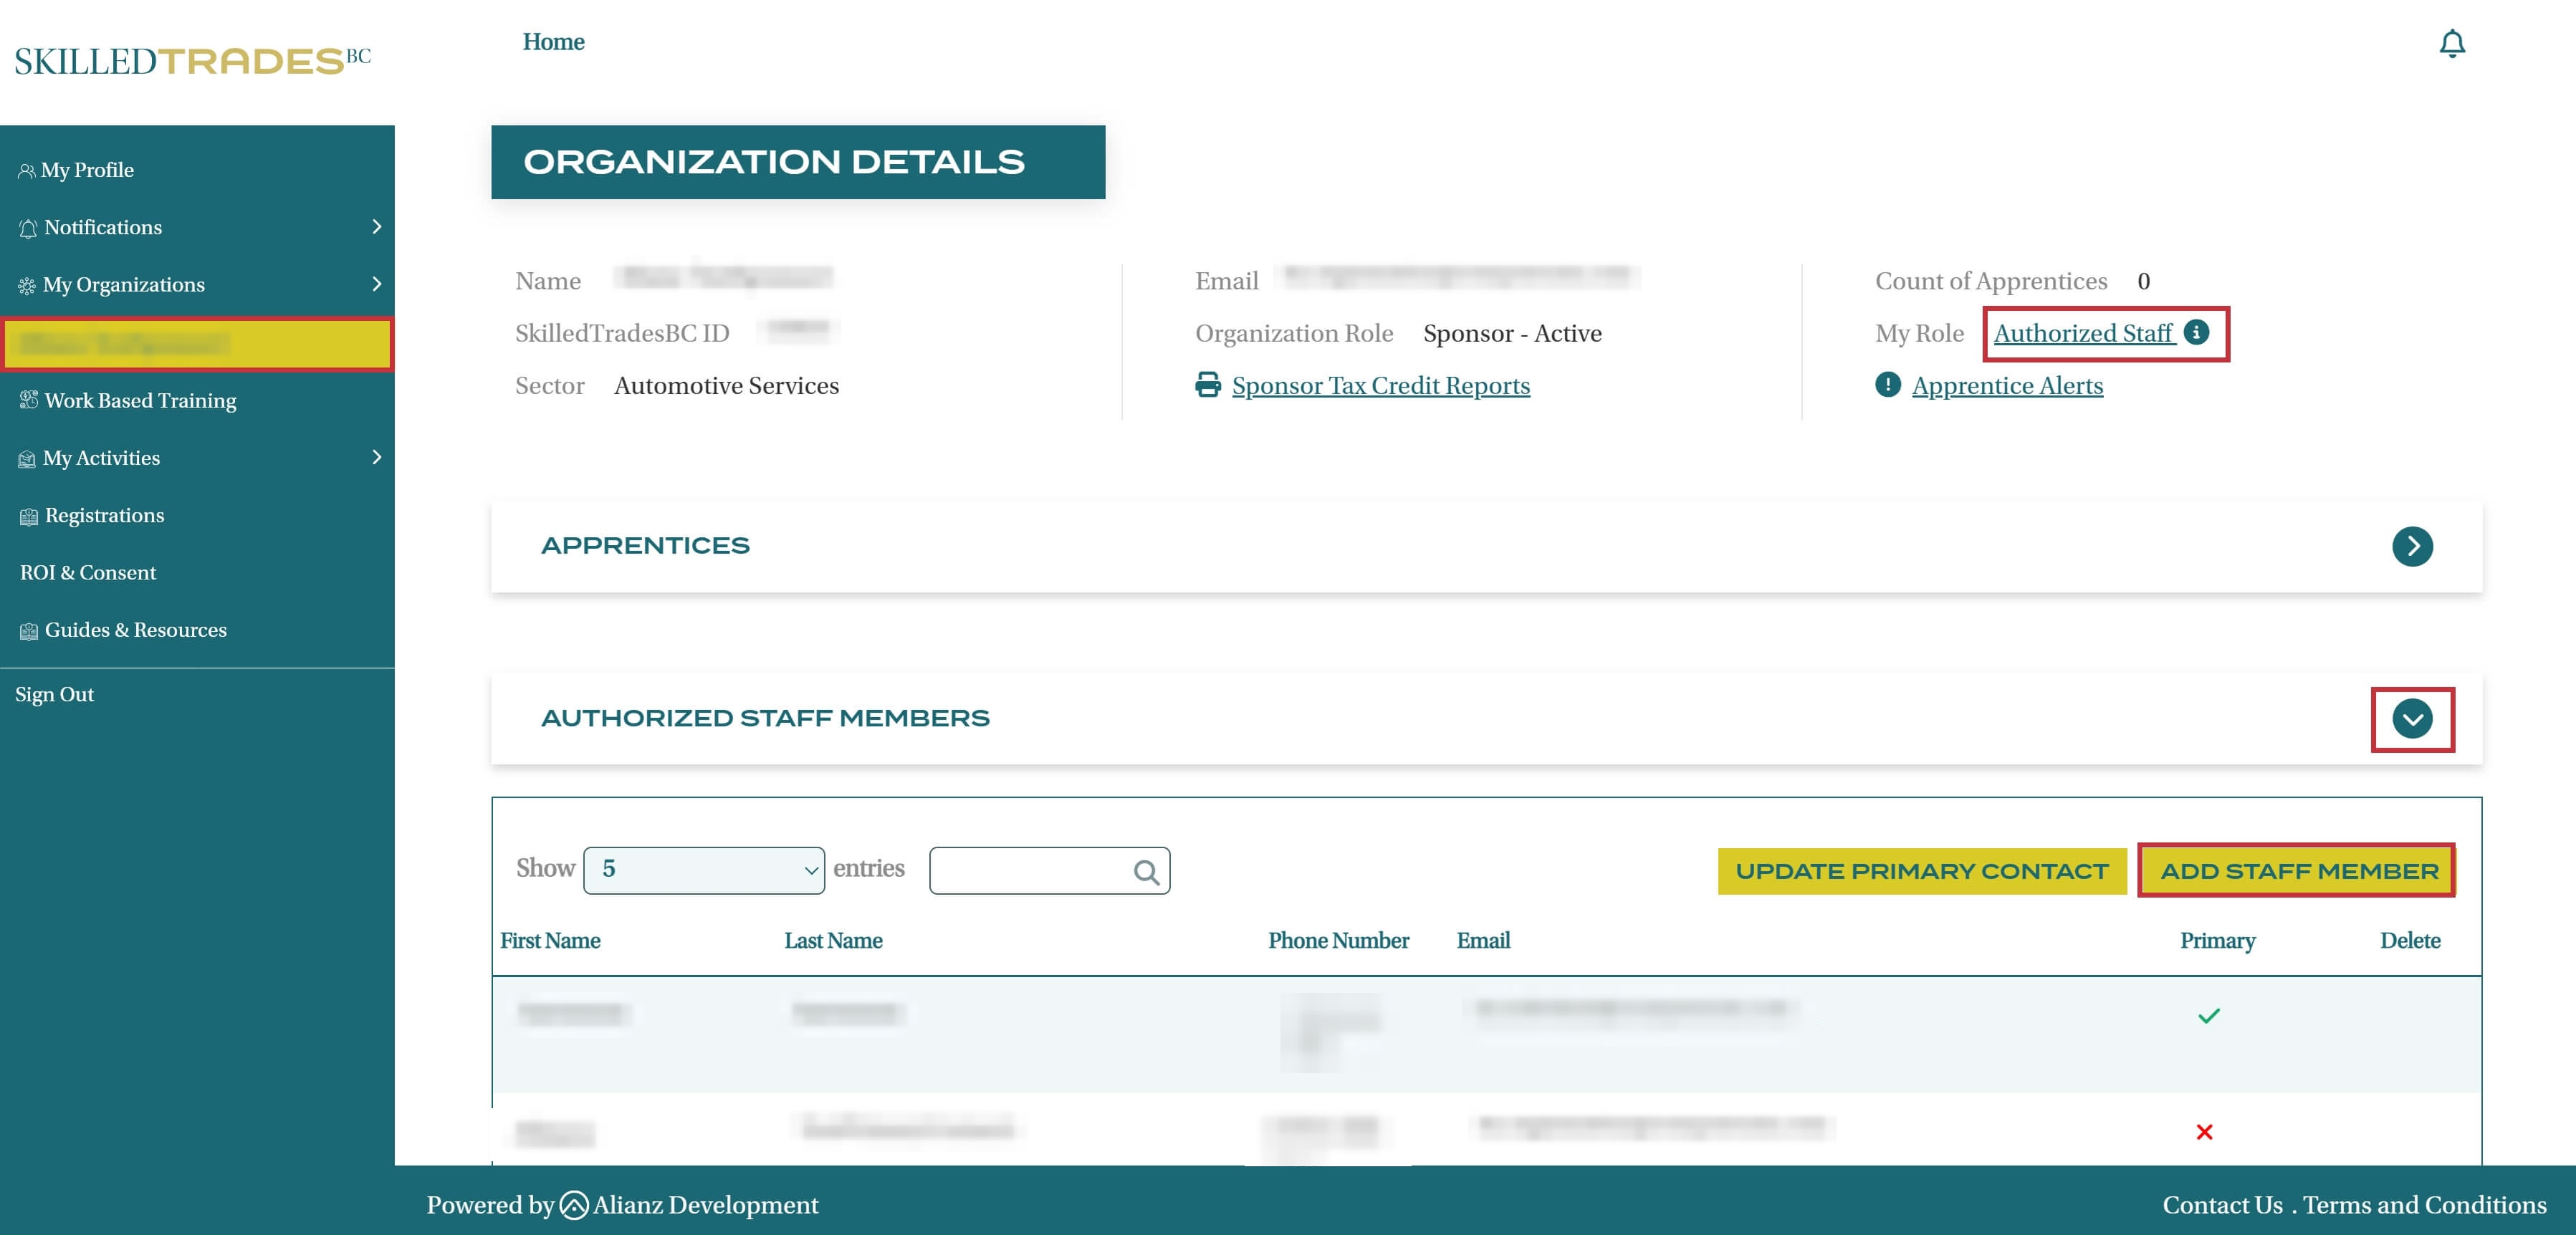Click the info icon beside Authorized Staff
Viewport: 2576px width, 1235px height.
point(2196,332)
